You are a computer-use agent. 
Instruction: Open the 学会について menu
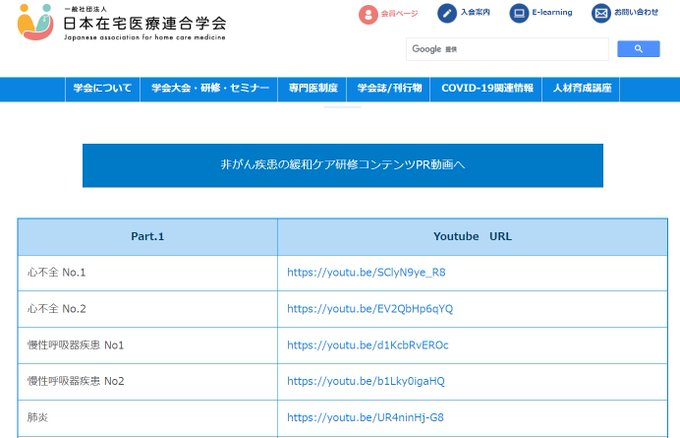point(102,89)
